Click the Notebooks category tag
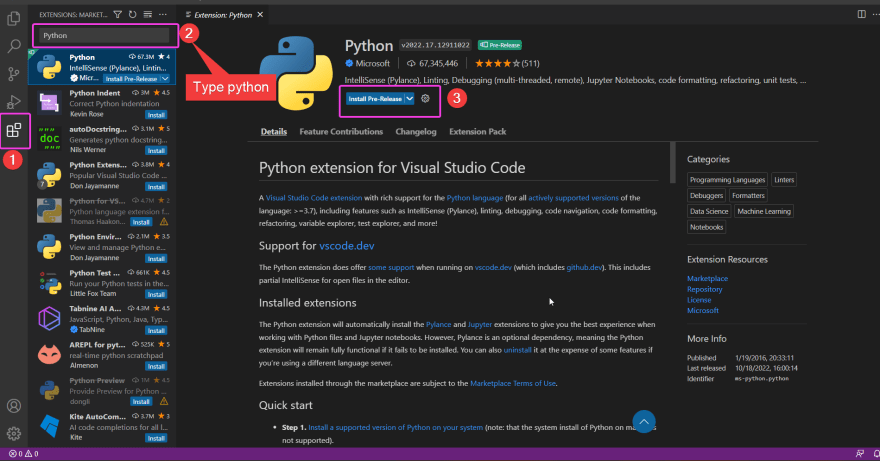Screen dimensions: 880x461 [x=706, y=227]
